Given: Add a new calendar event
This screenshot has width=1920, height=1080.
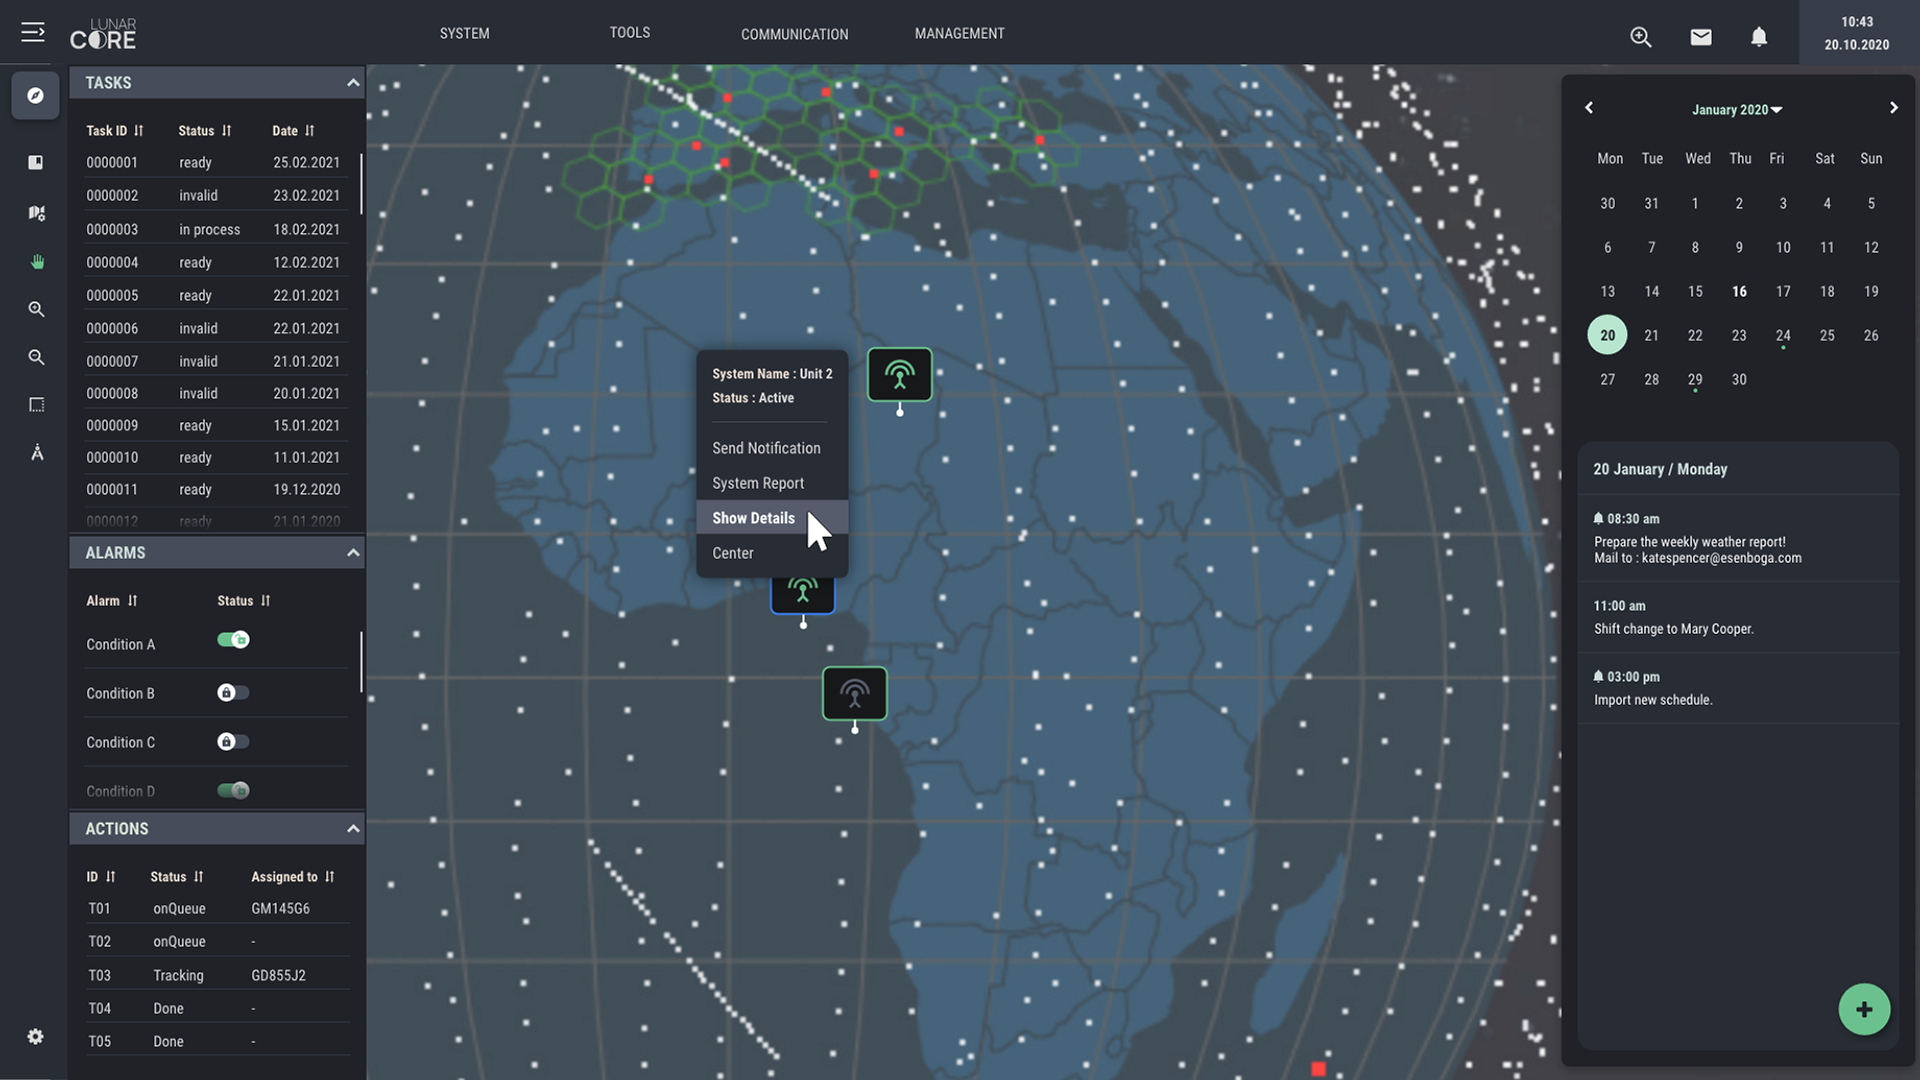Looking at the screenshot, I should point(1864,1010).
